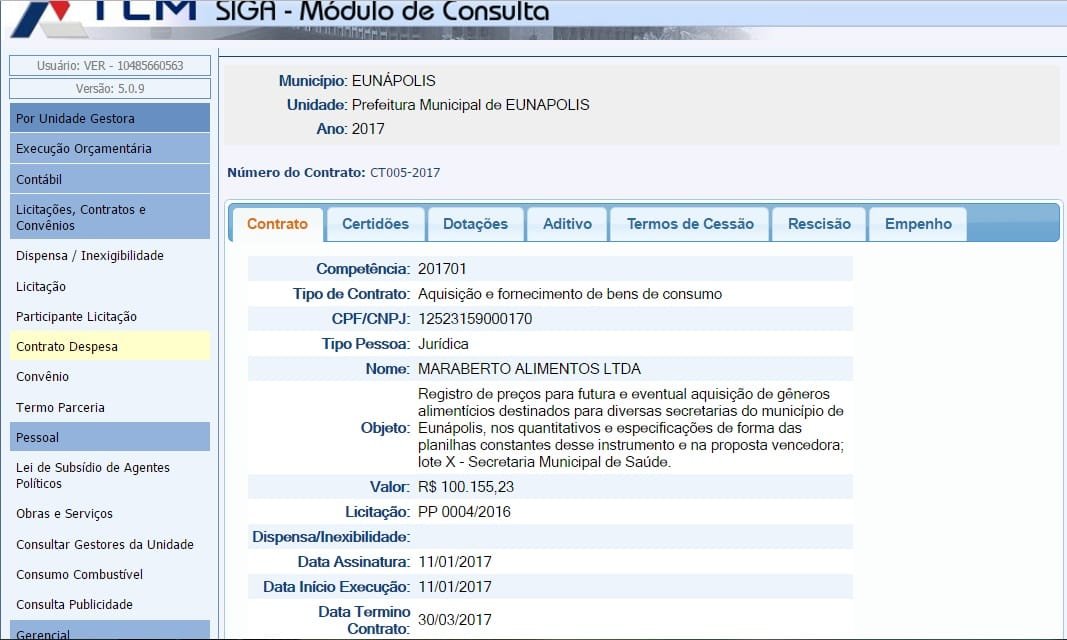Select the Aditivo tab
Viewport: 1067px width, 640px height.
pos(567,224)
